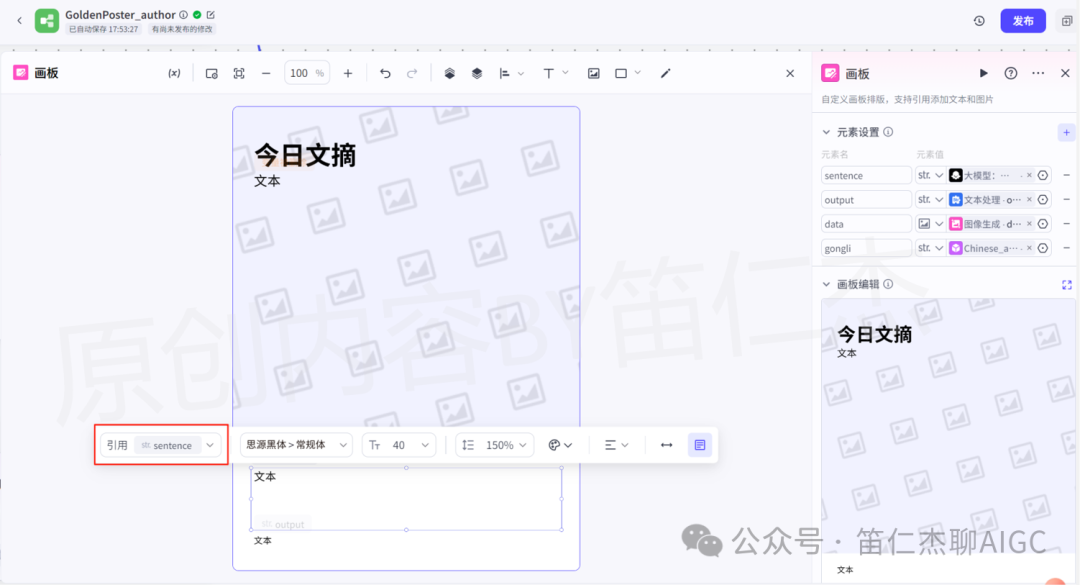The height and width of the screenshot is (585, 1080).
Task: Zoom in with the plus button
Action: [x=348, y=73]
